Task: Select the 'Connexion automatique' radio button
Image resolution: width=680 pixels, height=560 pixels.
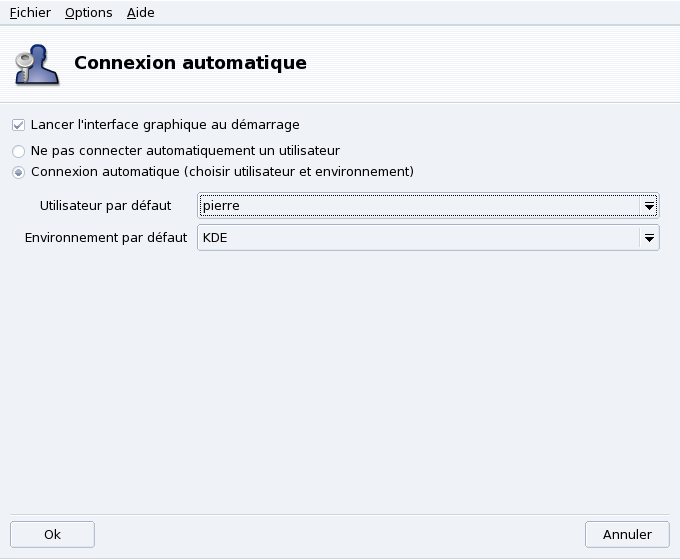Action: pyautogui.click(x=18, y=172)
